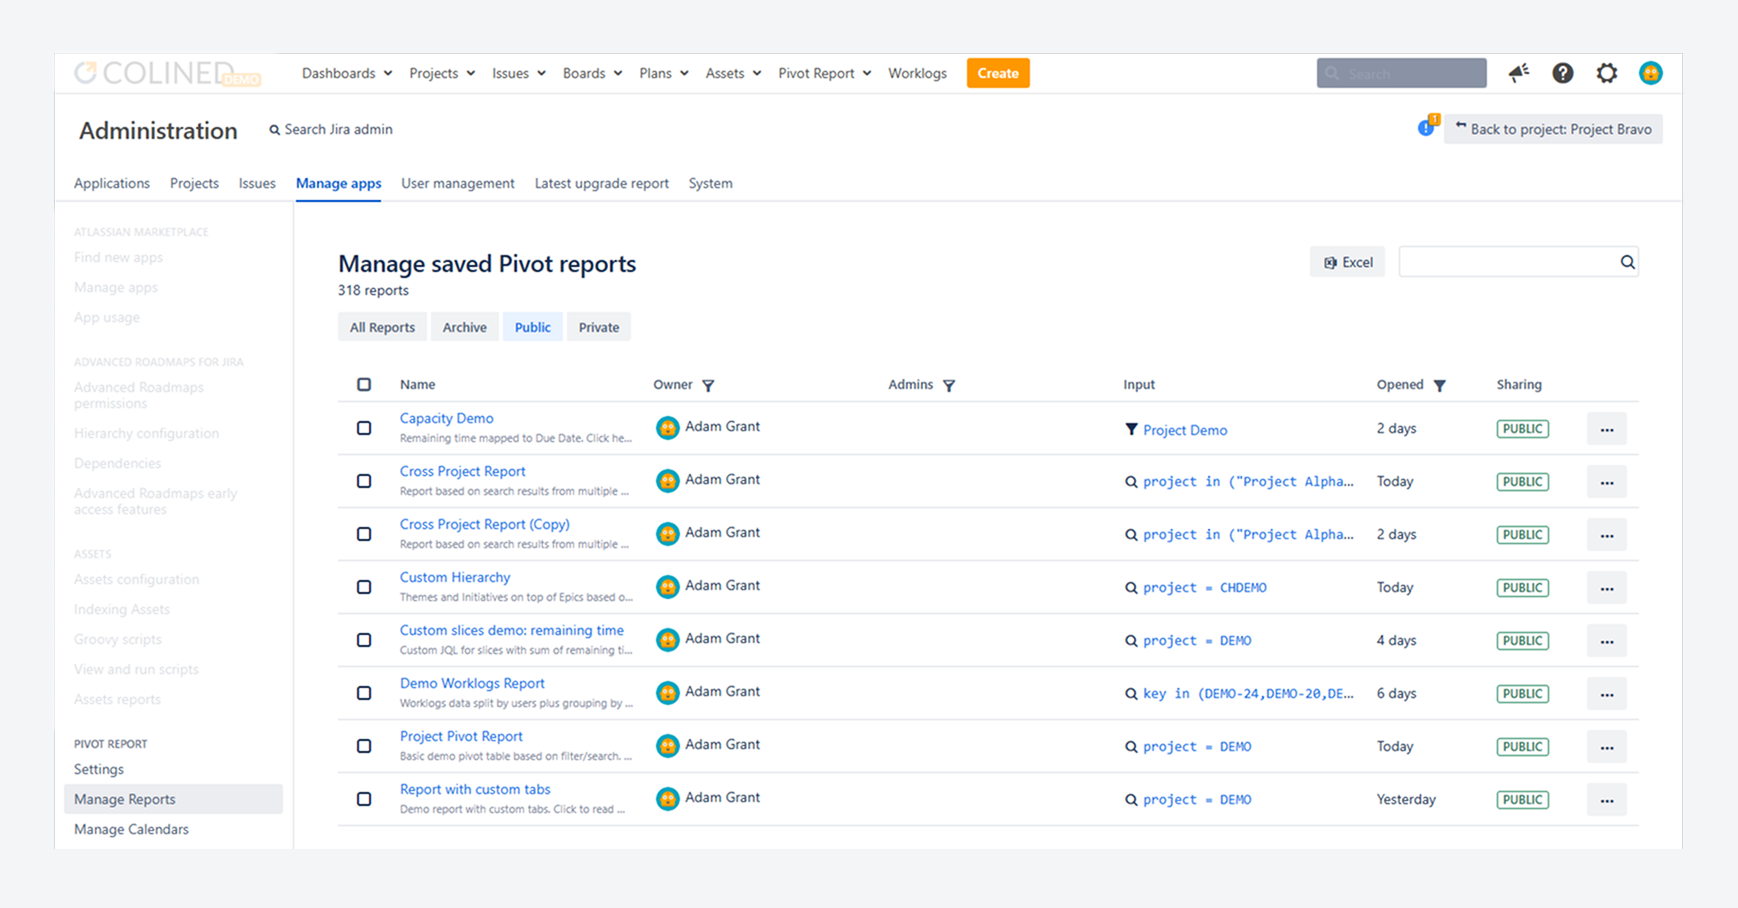Click the PUBLIC badge in Capacity Demo row

coord(1523,429)
